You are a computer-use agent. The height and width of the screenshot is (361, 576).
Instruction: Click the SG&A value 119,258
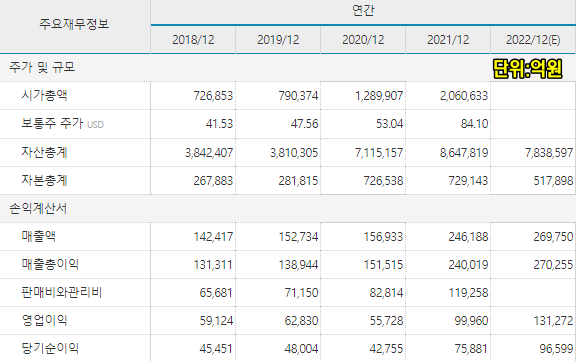pyautogui.click(x=468, y=293)
